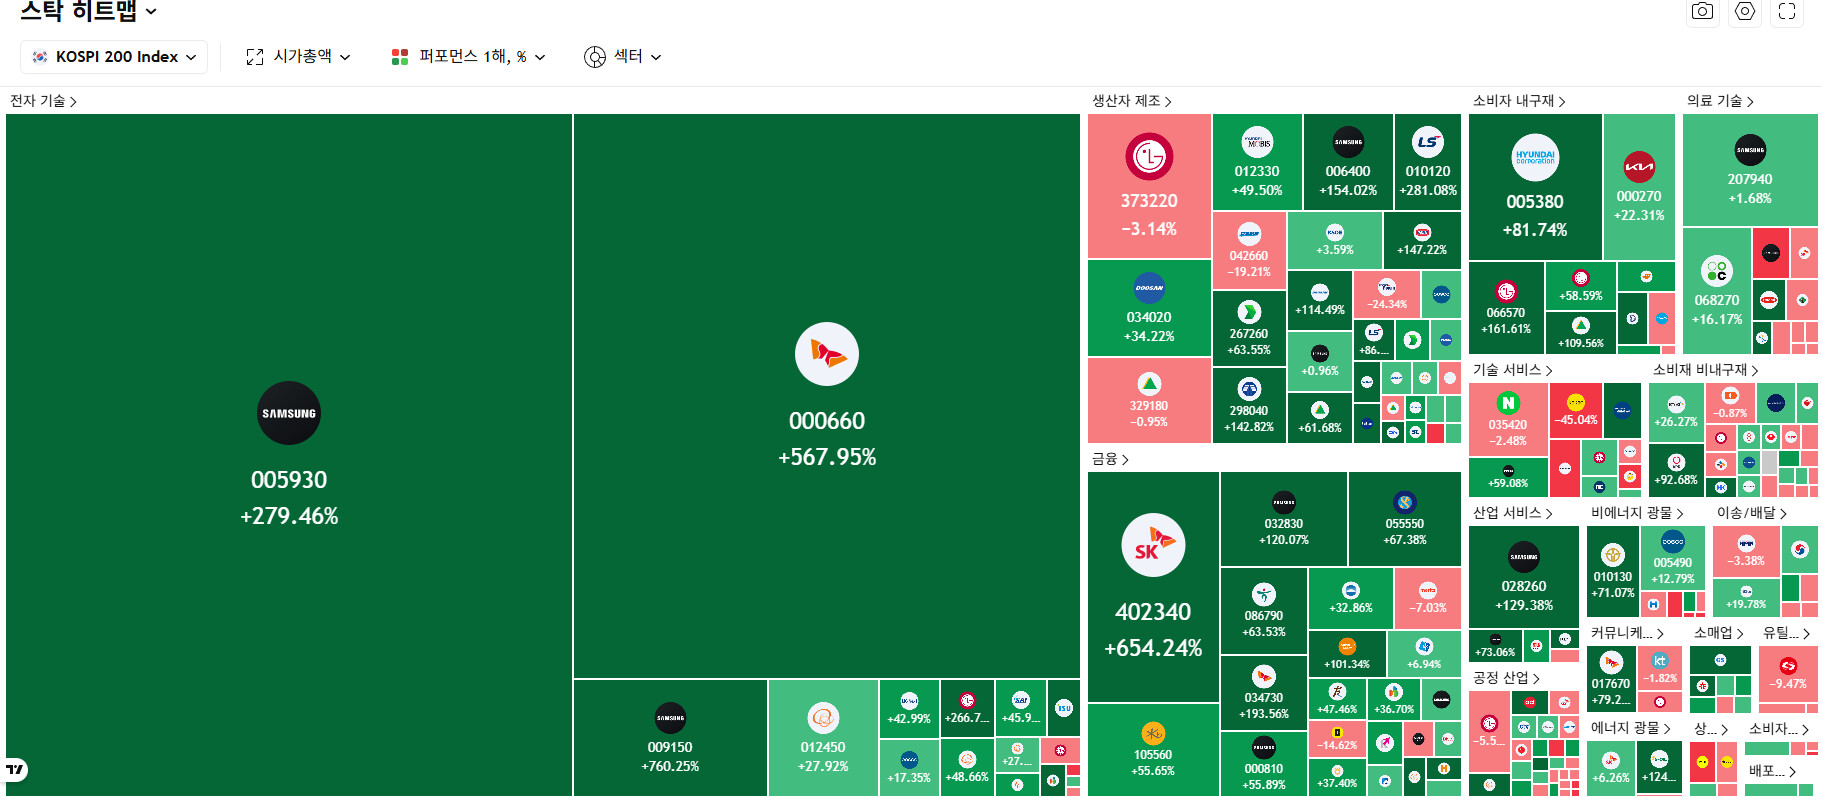Select the 055550 tile showing +67.38%
Viewport: 1822px width, 808px height.
1405,519
